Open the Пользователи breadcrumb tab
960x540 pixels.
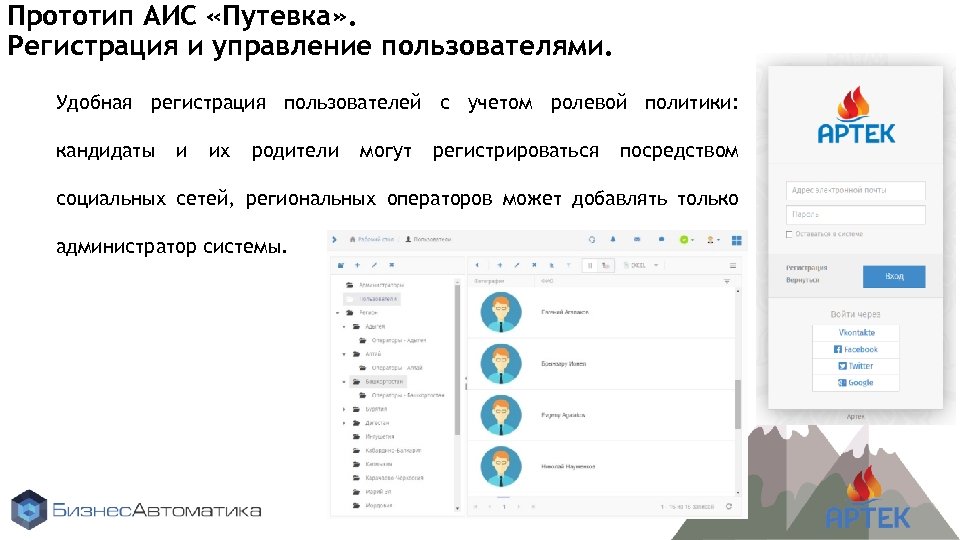pyautogui.click(x=429, y=239)
